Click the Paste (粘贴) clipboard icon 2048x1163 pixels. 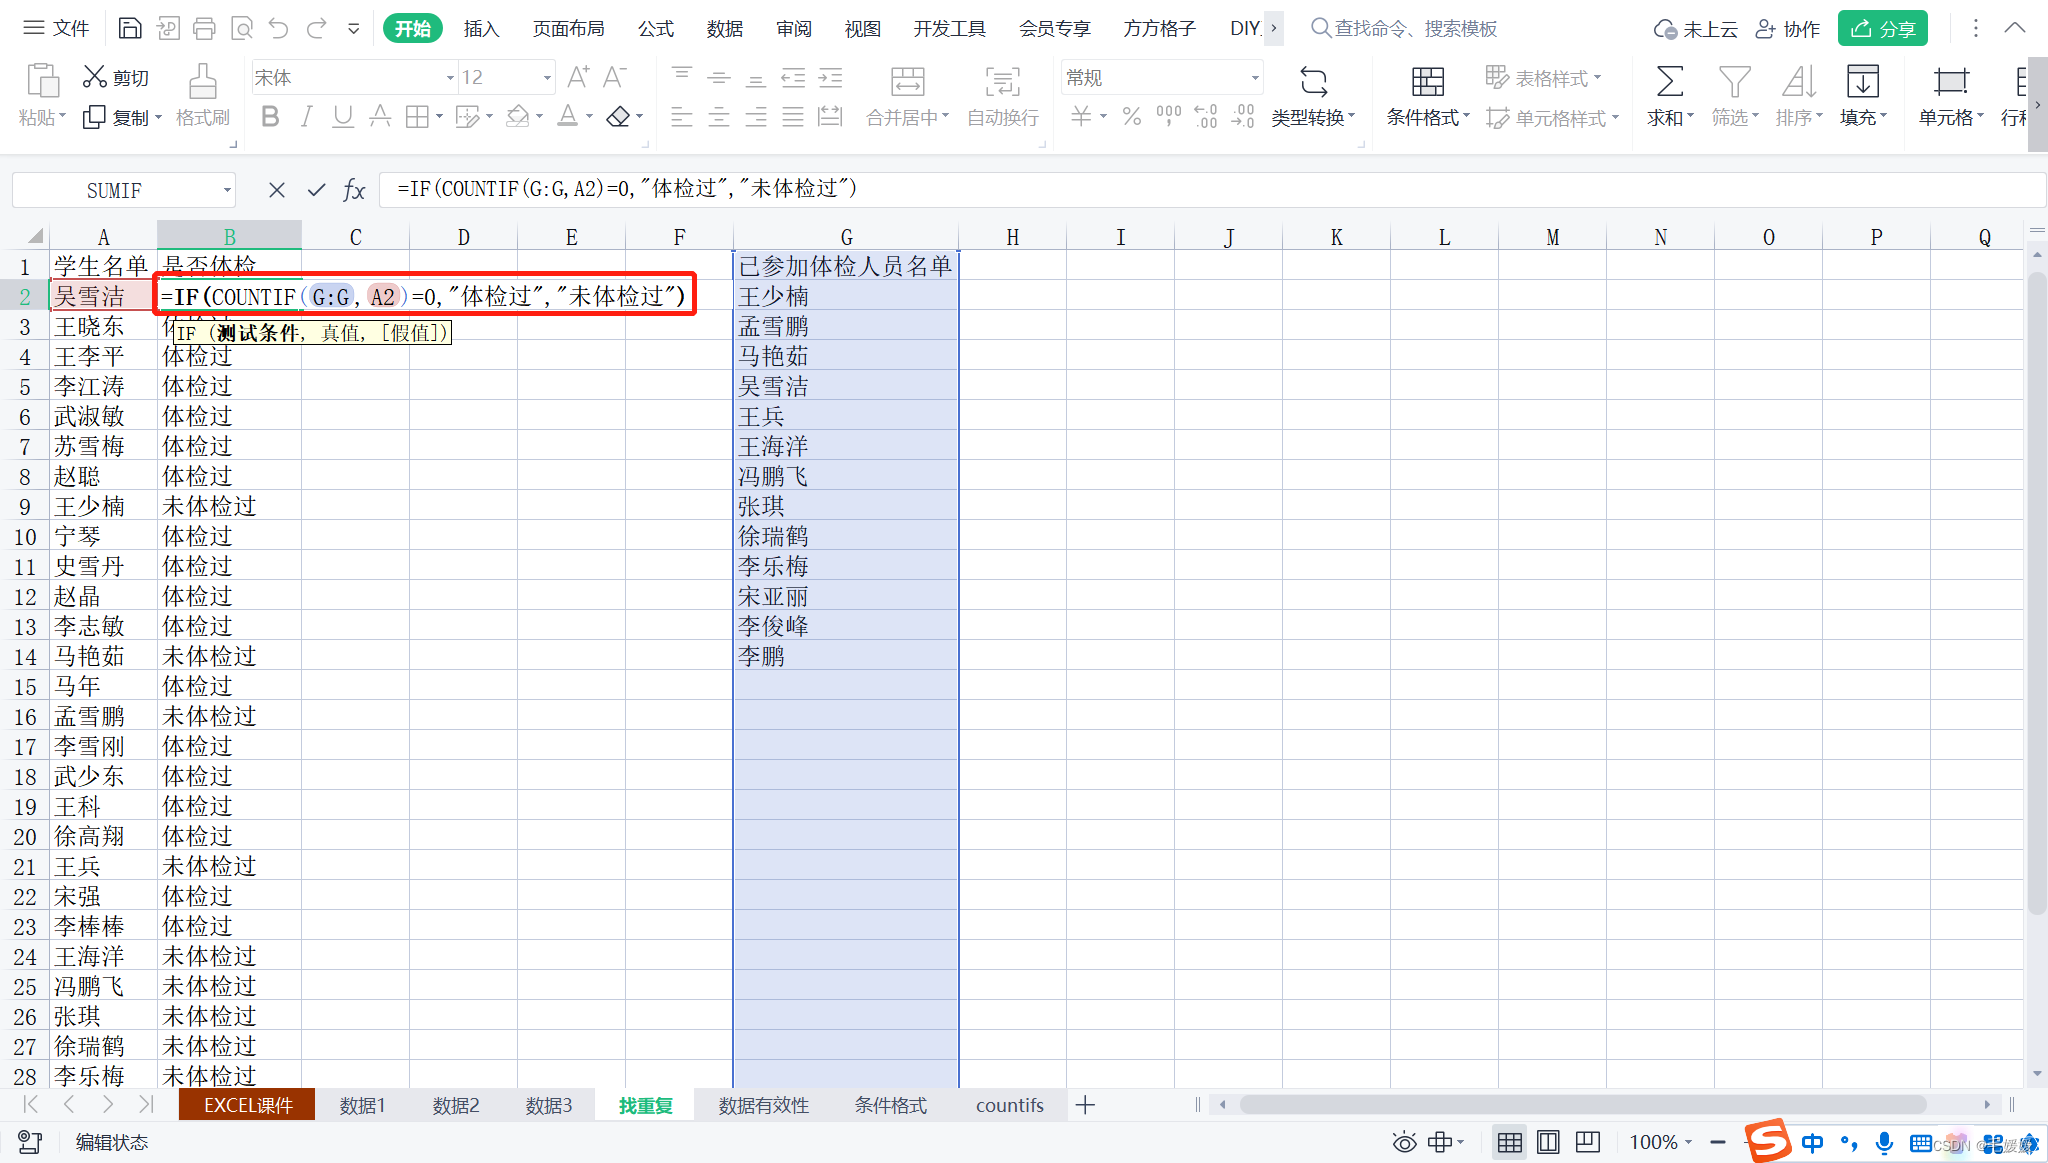(x=42, y=80)
